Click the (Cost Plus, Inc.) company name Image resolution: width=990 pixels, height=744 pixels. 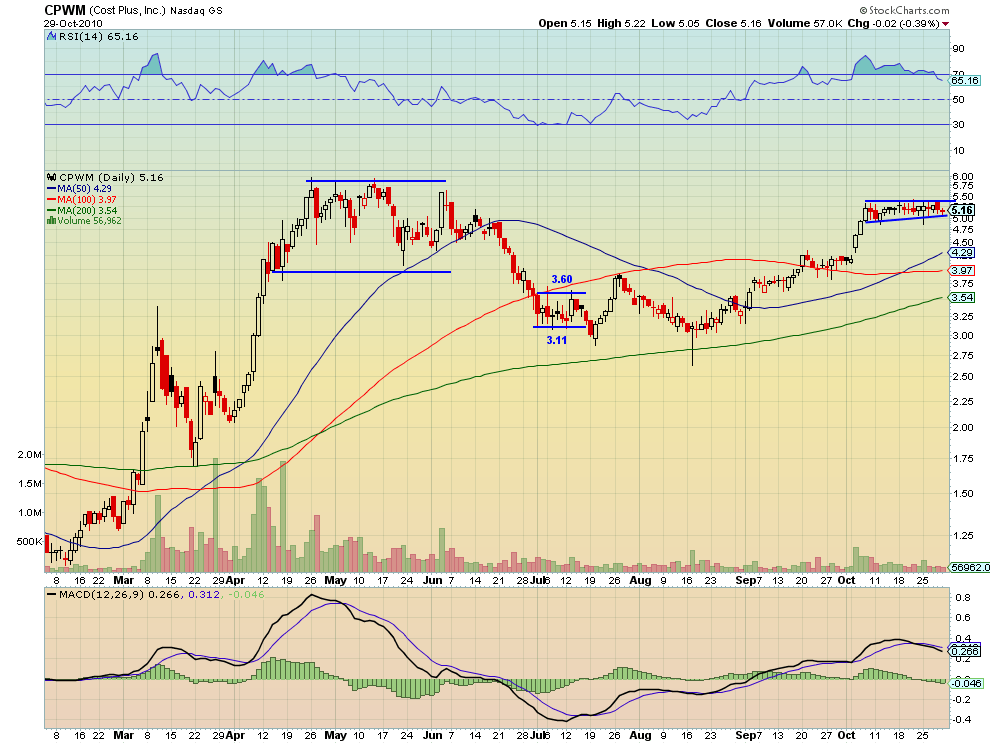point(128,11)
